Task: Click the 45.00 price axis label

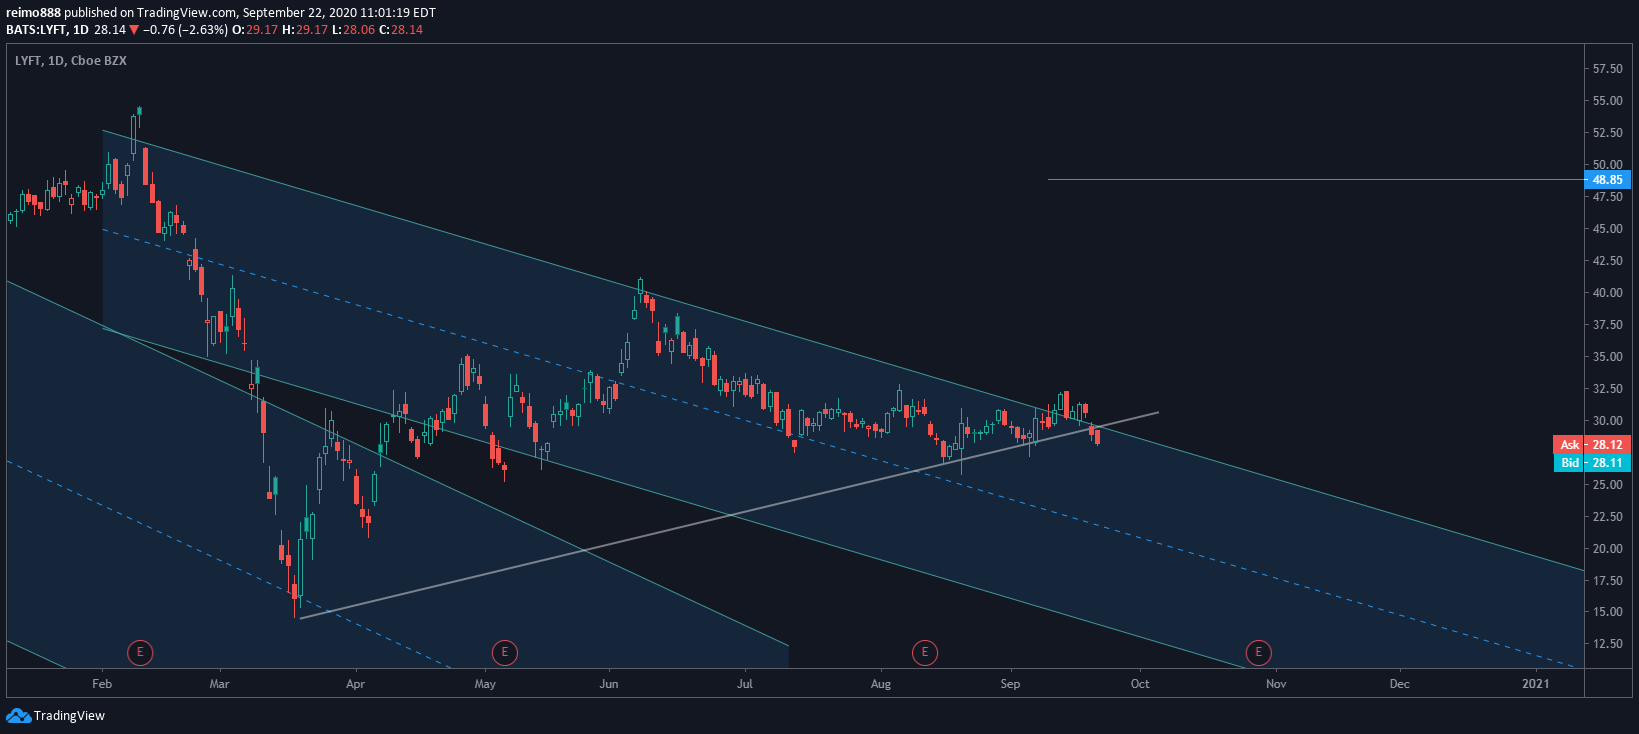Action: click(1608, 229)
